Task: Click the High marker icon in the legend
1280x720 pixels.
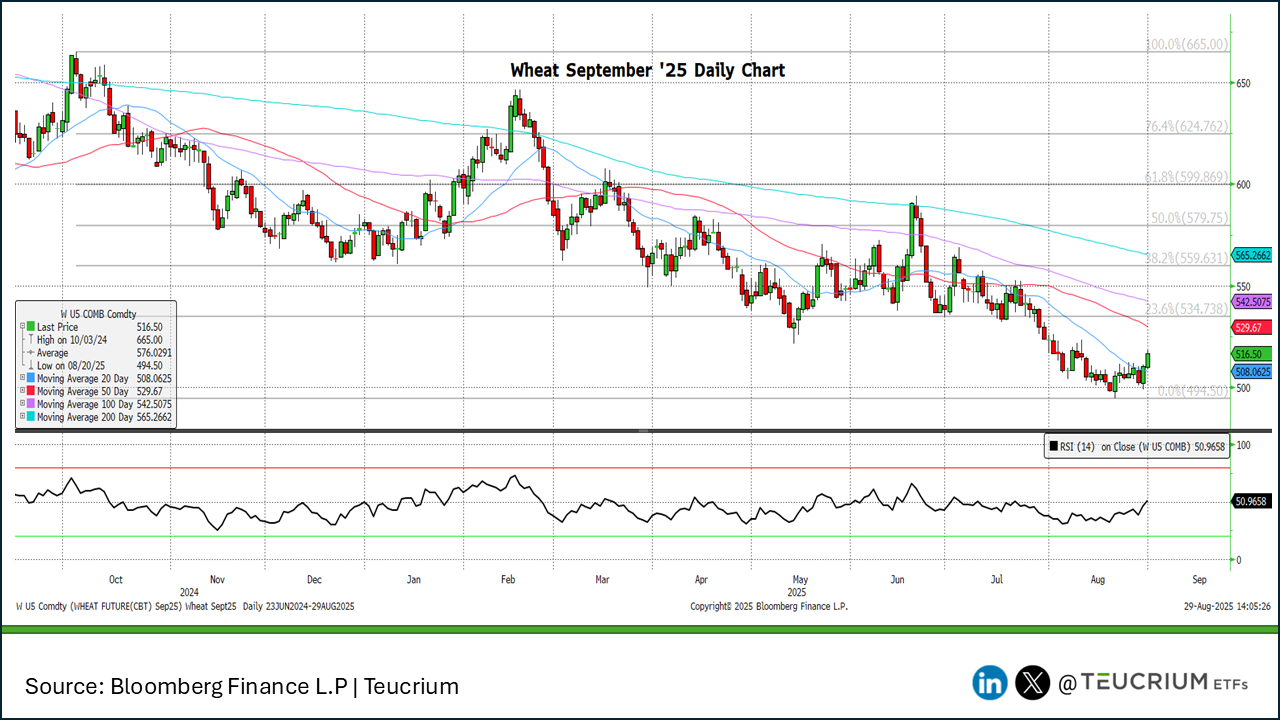Action: 31,339
